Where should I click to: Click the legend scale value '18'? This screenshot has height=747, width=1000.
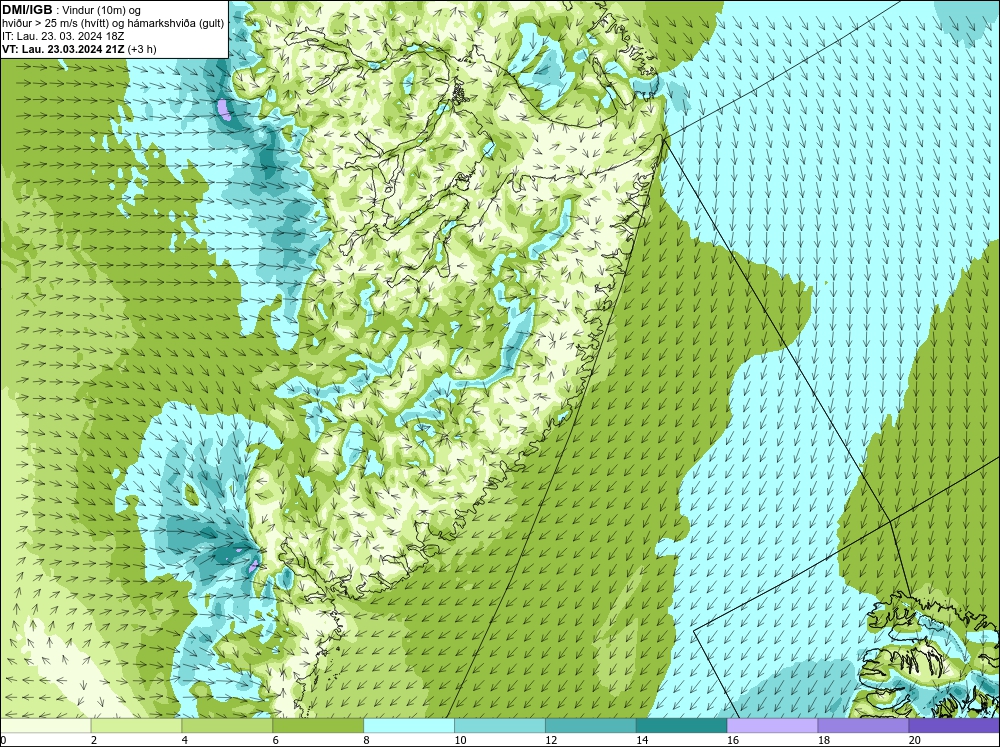824,740
